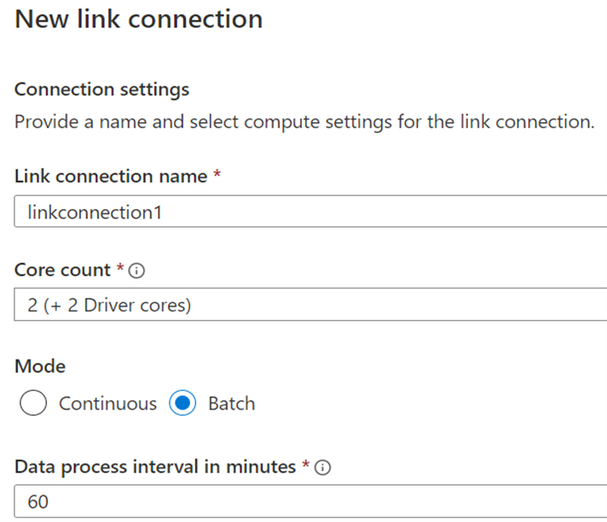This screenshot has width=607, height=522.
Task: Open the Core count dropdown
Action: 310,304
